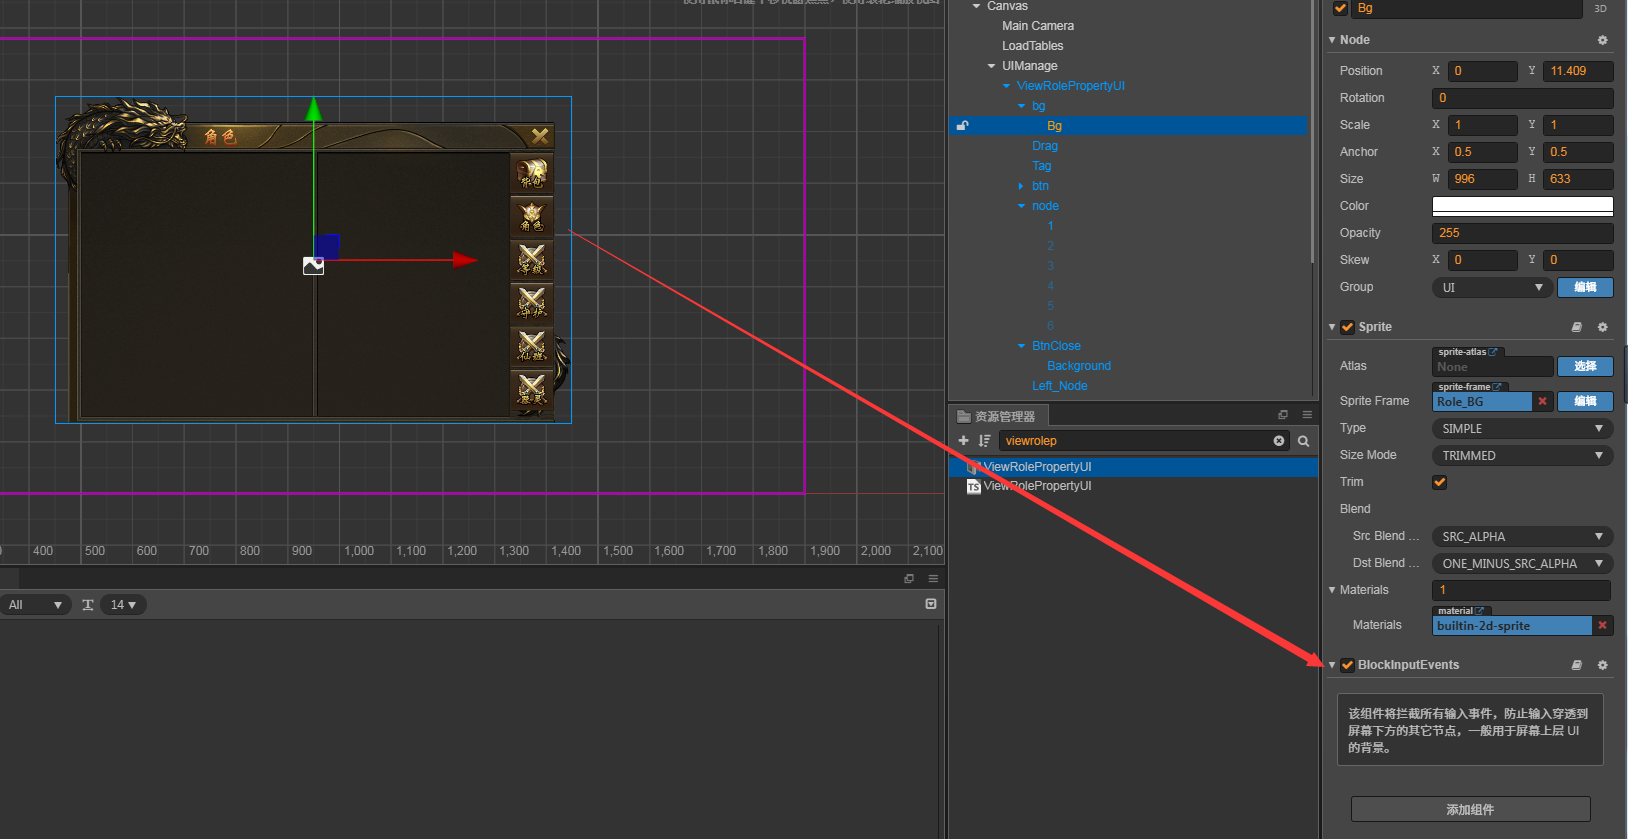Collapse the Sprite component section

pyautogui.click(x=1332, y=327)
